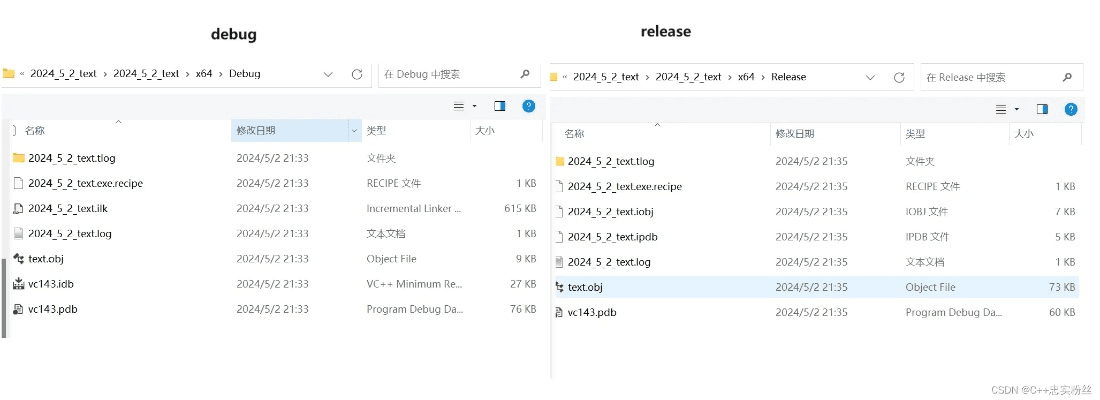Click folder icon of 2024_5_2_text.tlog in Release
The width and height of the screenshot is (1100, 400).
560,161
